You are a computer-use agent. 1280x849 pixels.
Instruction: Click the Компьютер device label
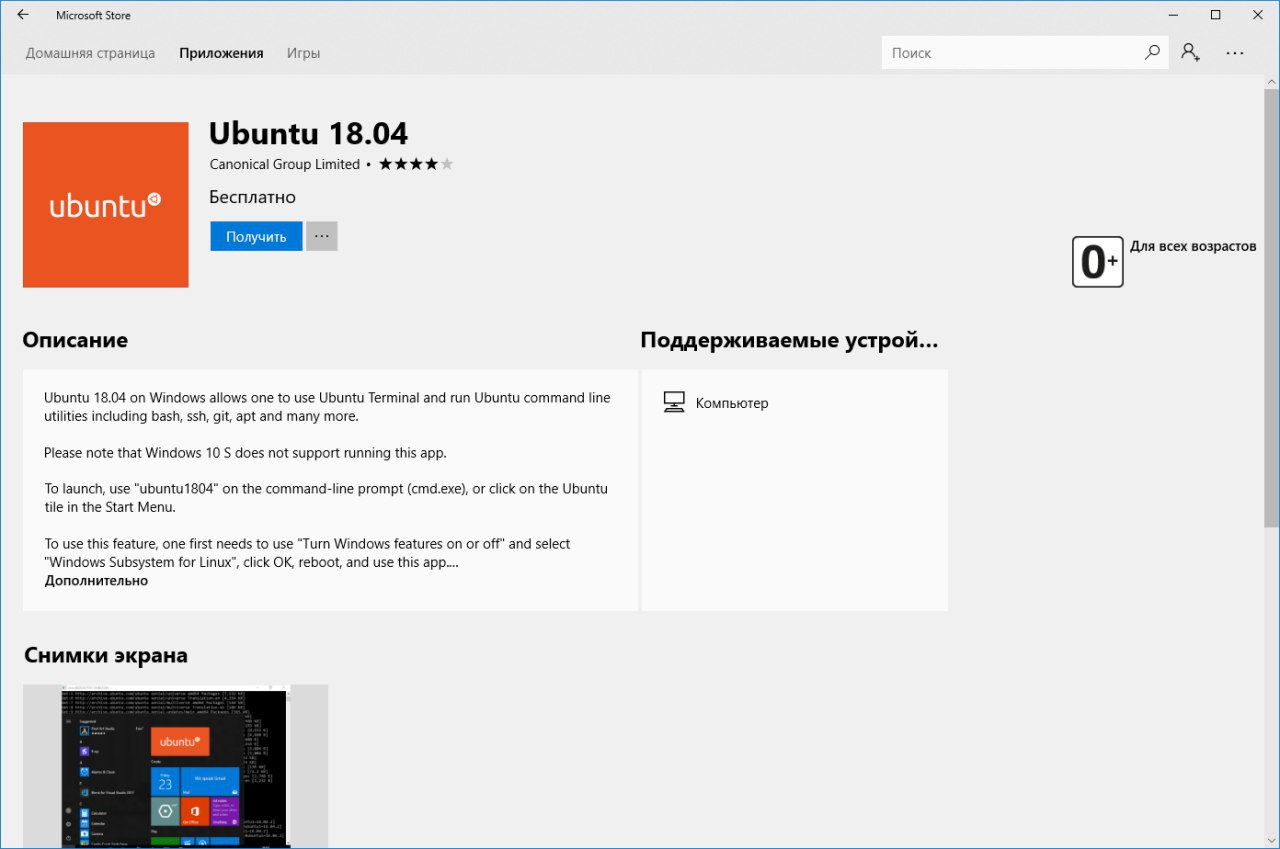[x=732, y=403]
